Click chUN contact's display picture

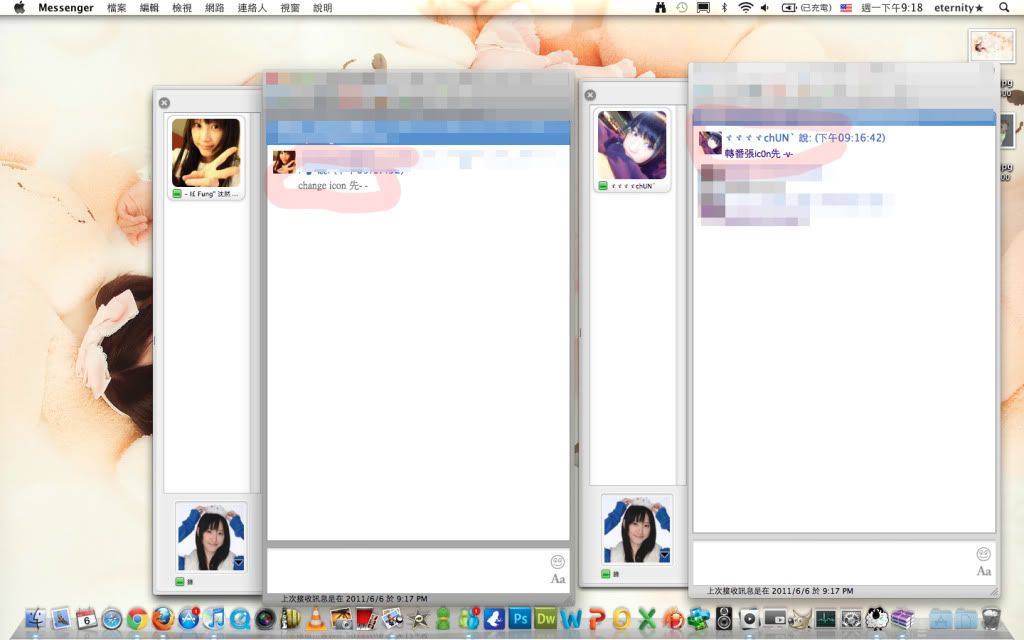pyautogui.click(x=632, y=145)
